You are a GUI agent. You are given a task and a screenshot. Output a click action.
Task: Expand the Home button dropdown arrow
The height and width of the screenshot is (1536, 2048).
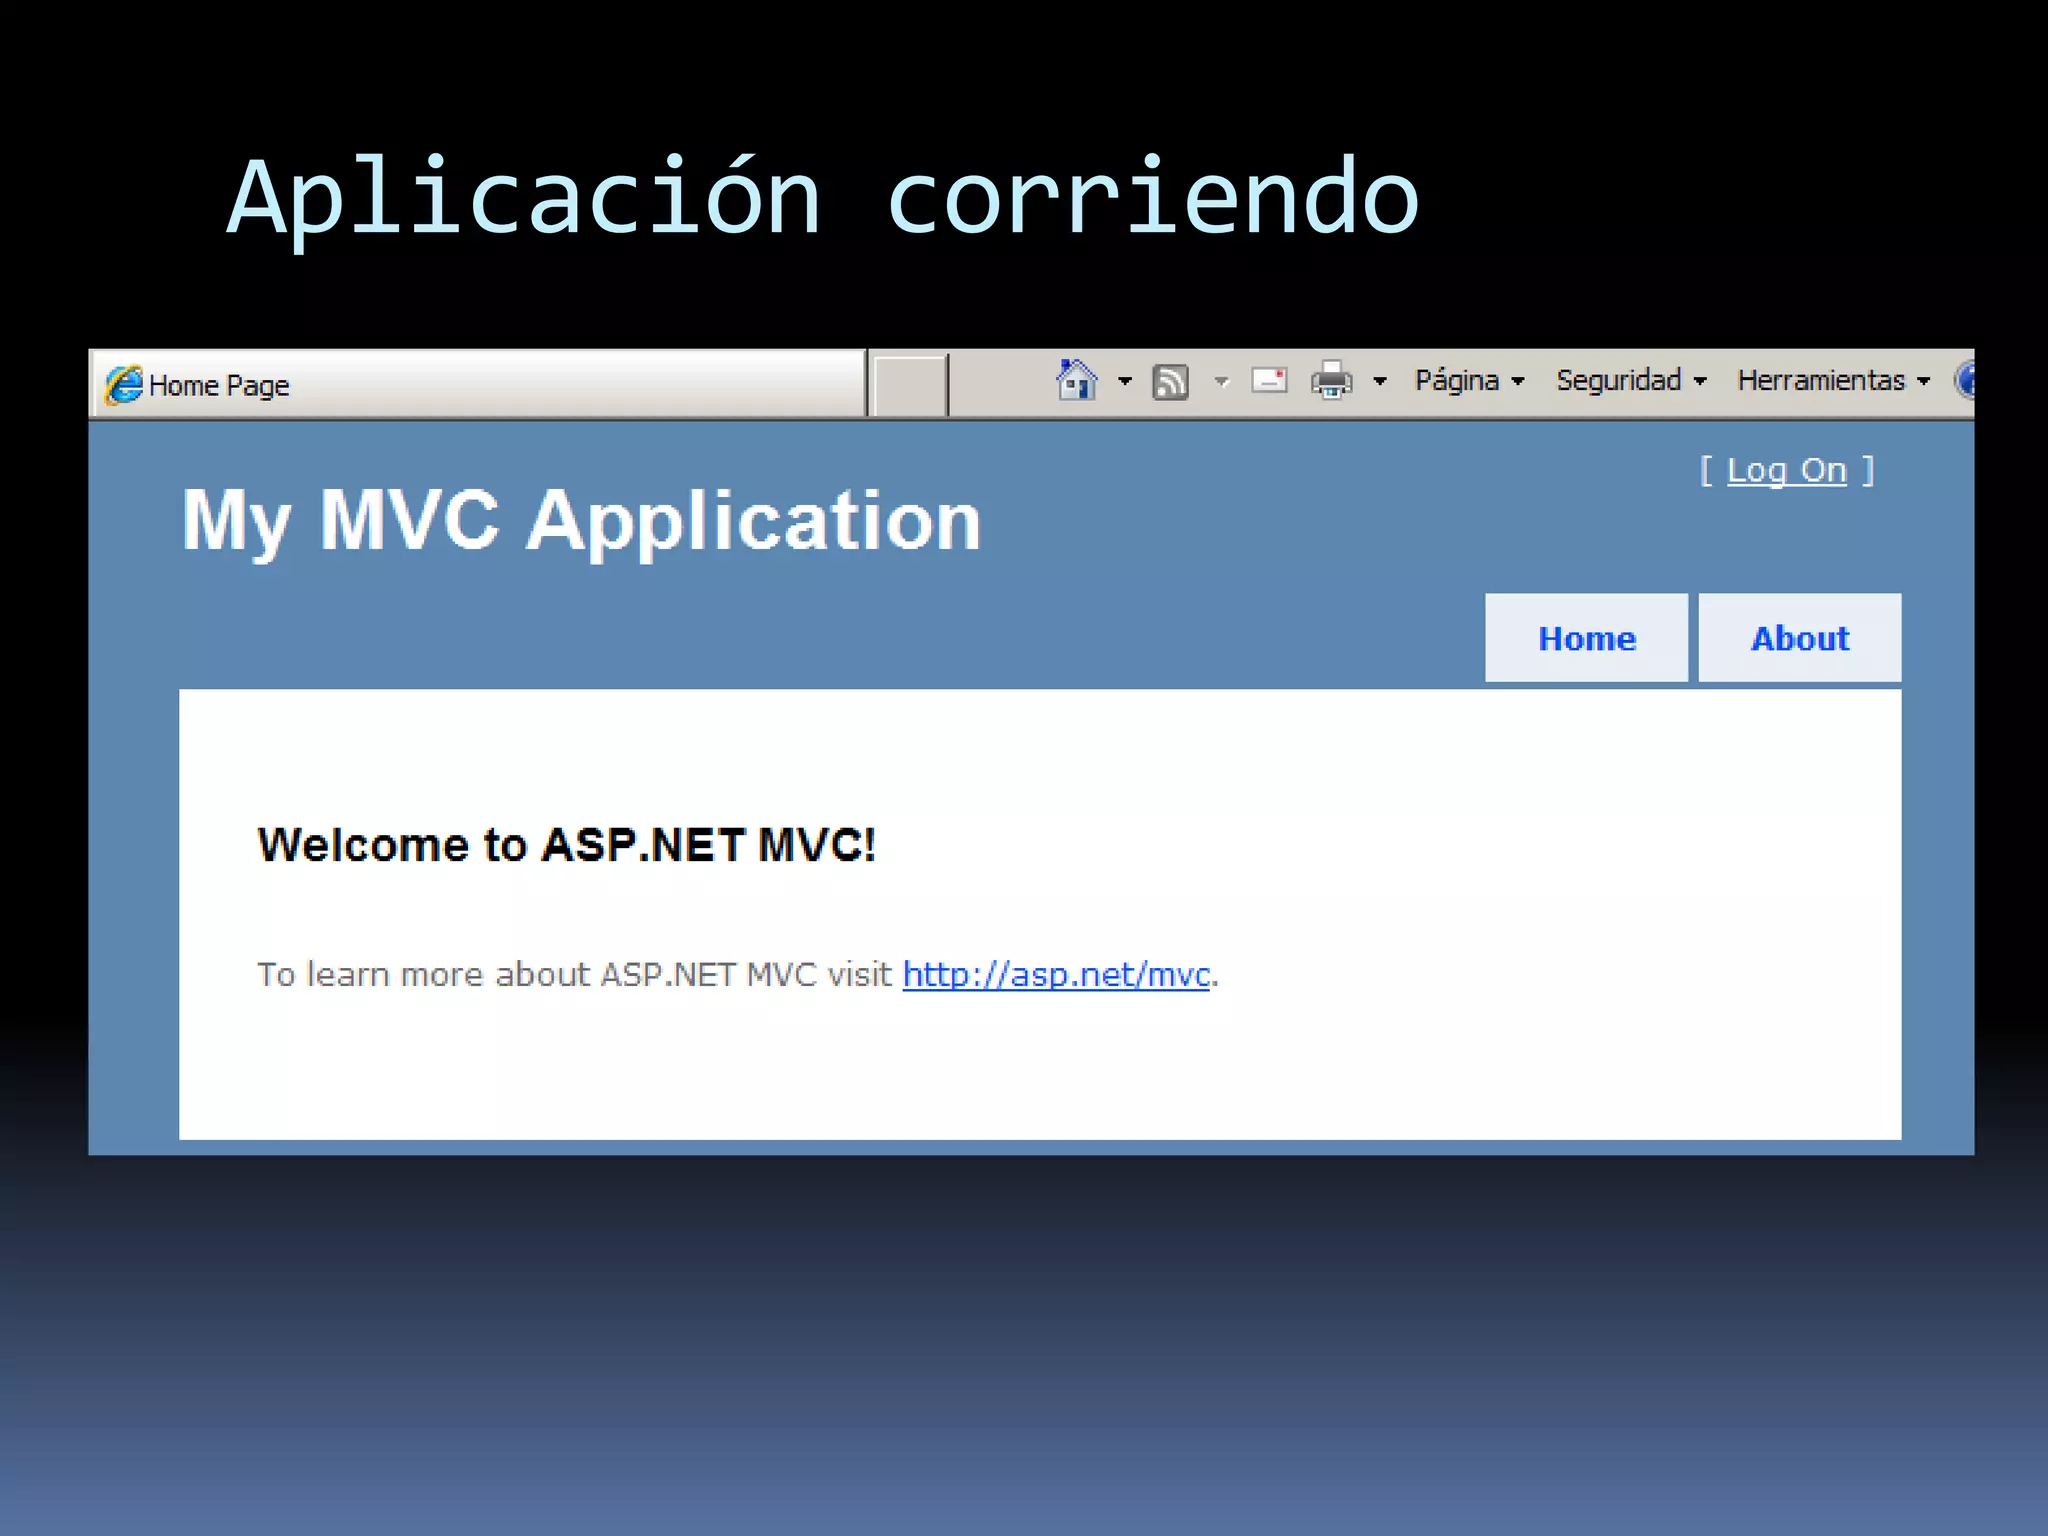(1125, 381)
